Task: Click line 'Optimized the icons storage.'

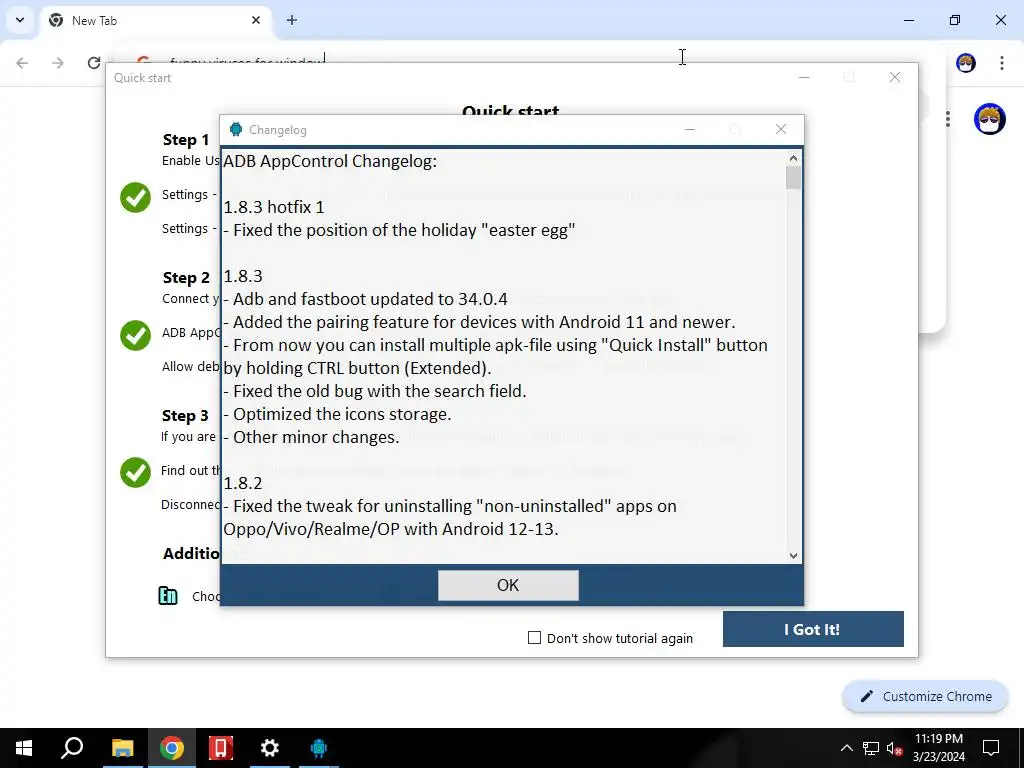Action: click(337, 414)
